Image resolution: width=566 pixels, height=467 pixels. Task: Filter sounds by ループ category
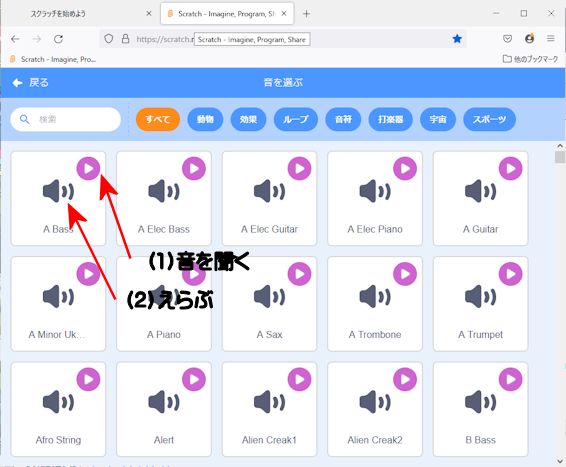pyautogui.click(x=296, y=119)
